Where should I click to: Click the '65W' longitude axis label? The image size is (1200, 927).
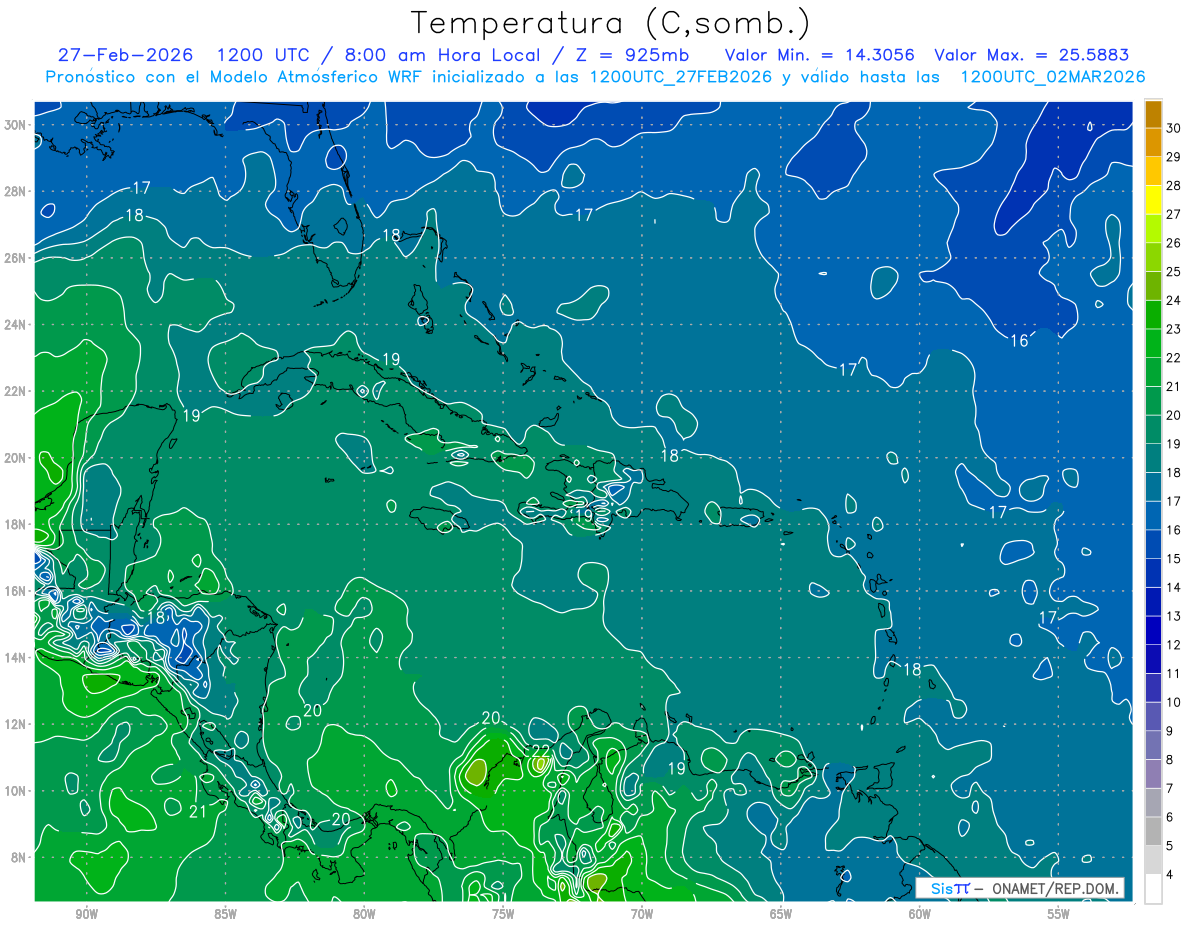781,914
